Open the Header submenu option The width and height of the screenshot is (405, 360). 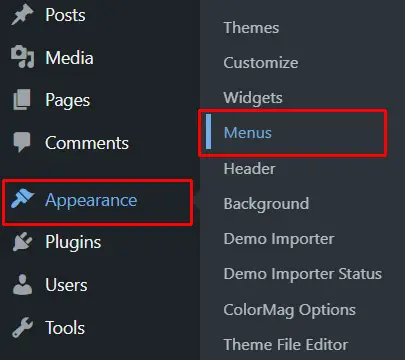click(250, 169)
